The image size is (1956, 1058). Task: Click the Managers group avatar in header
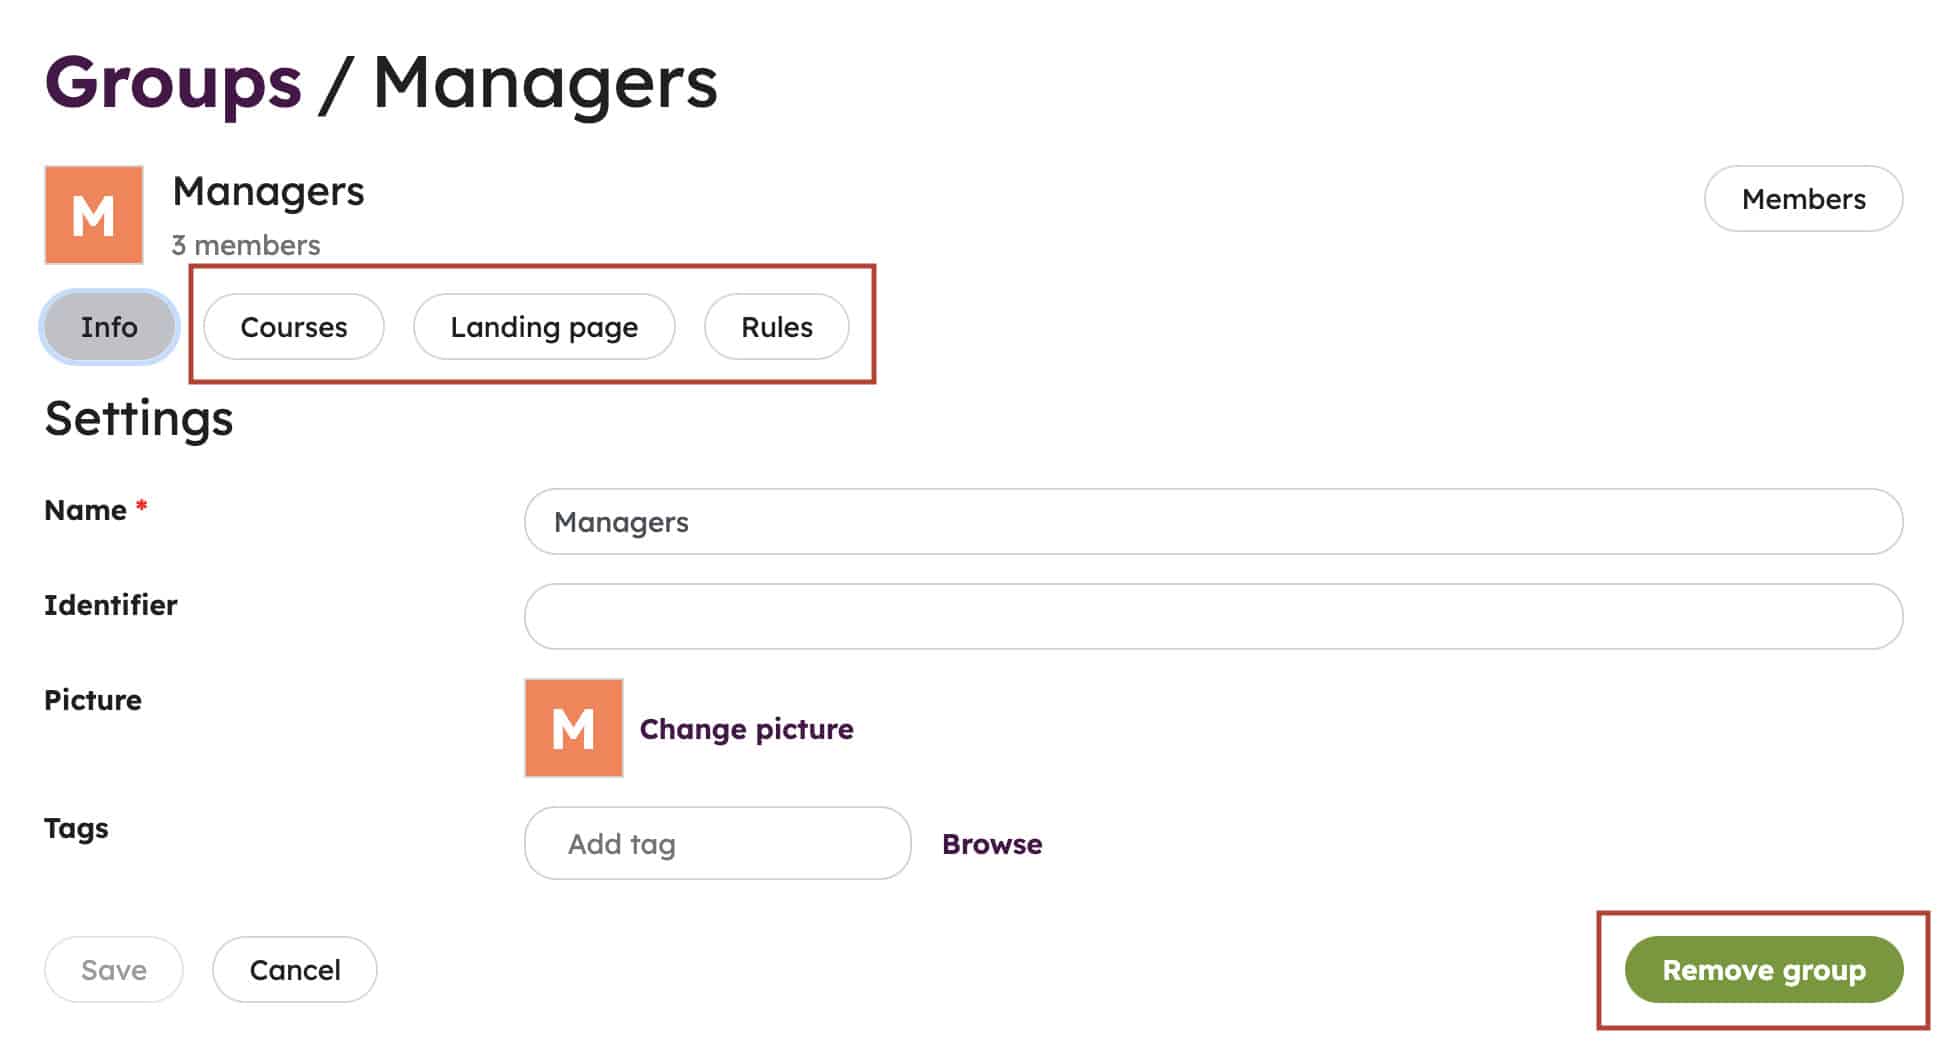click(94, 215)
